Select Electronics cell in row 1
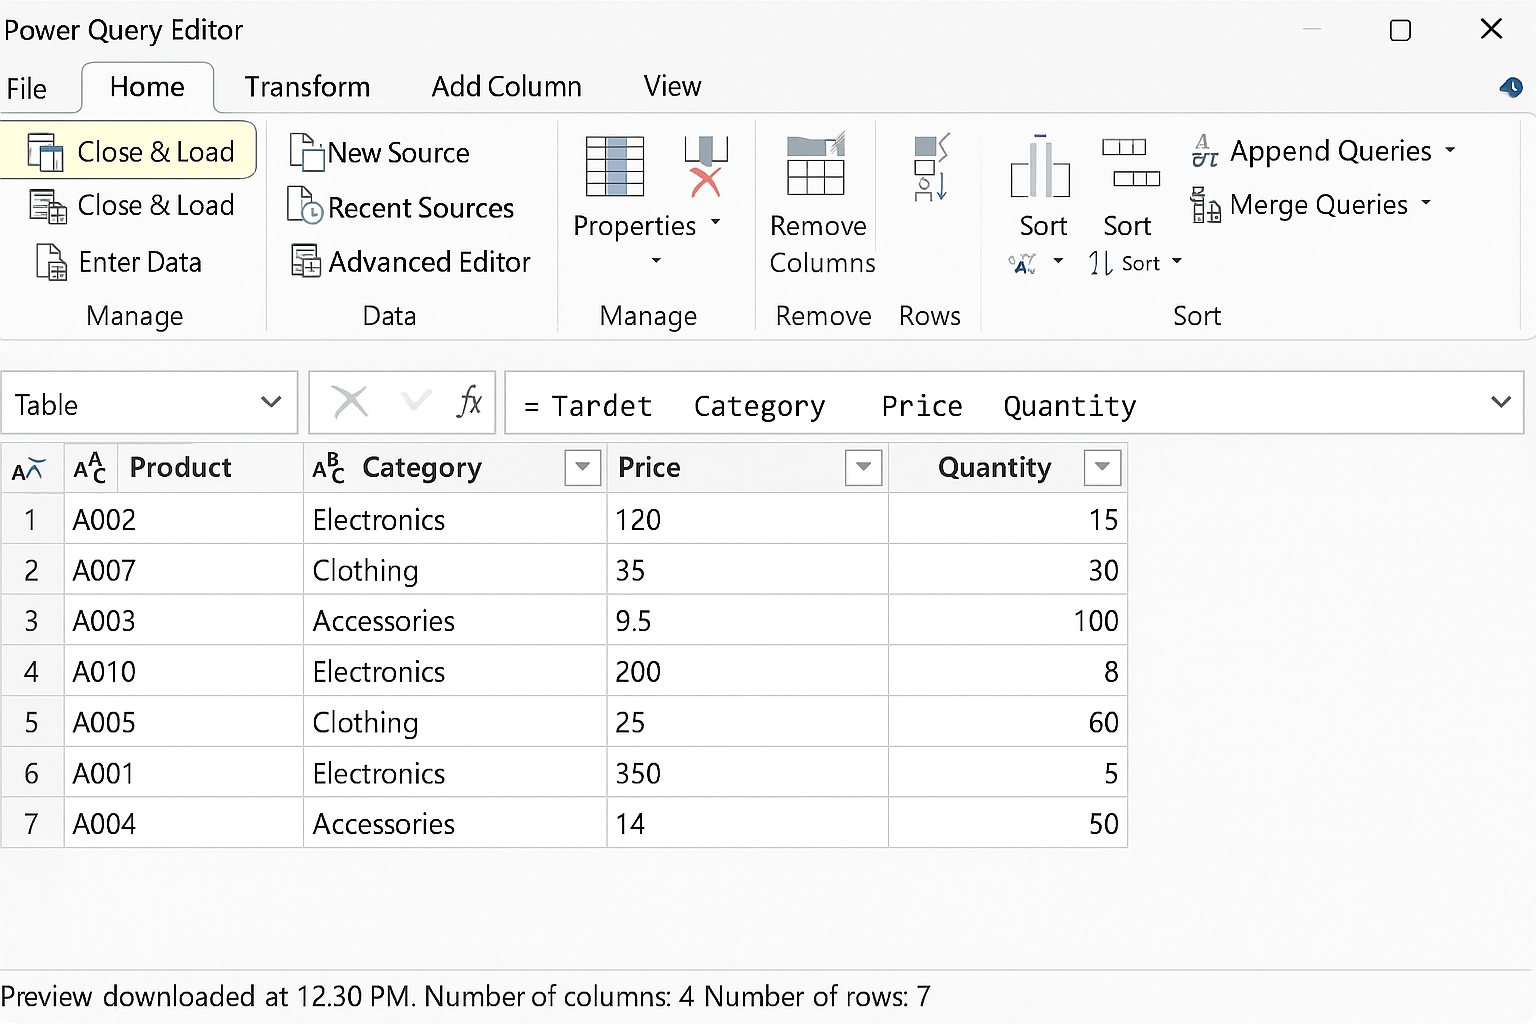The width and height of the screenshot is (1536, 1024). 455,519
